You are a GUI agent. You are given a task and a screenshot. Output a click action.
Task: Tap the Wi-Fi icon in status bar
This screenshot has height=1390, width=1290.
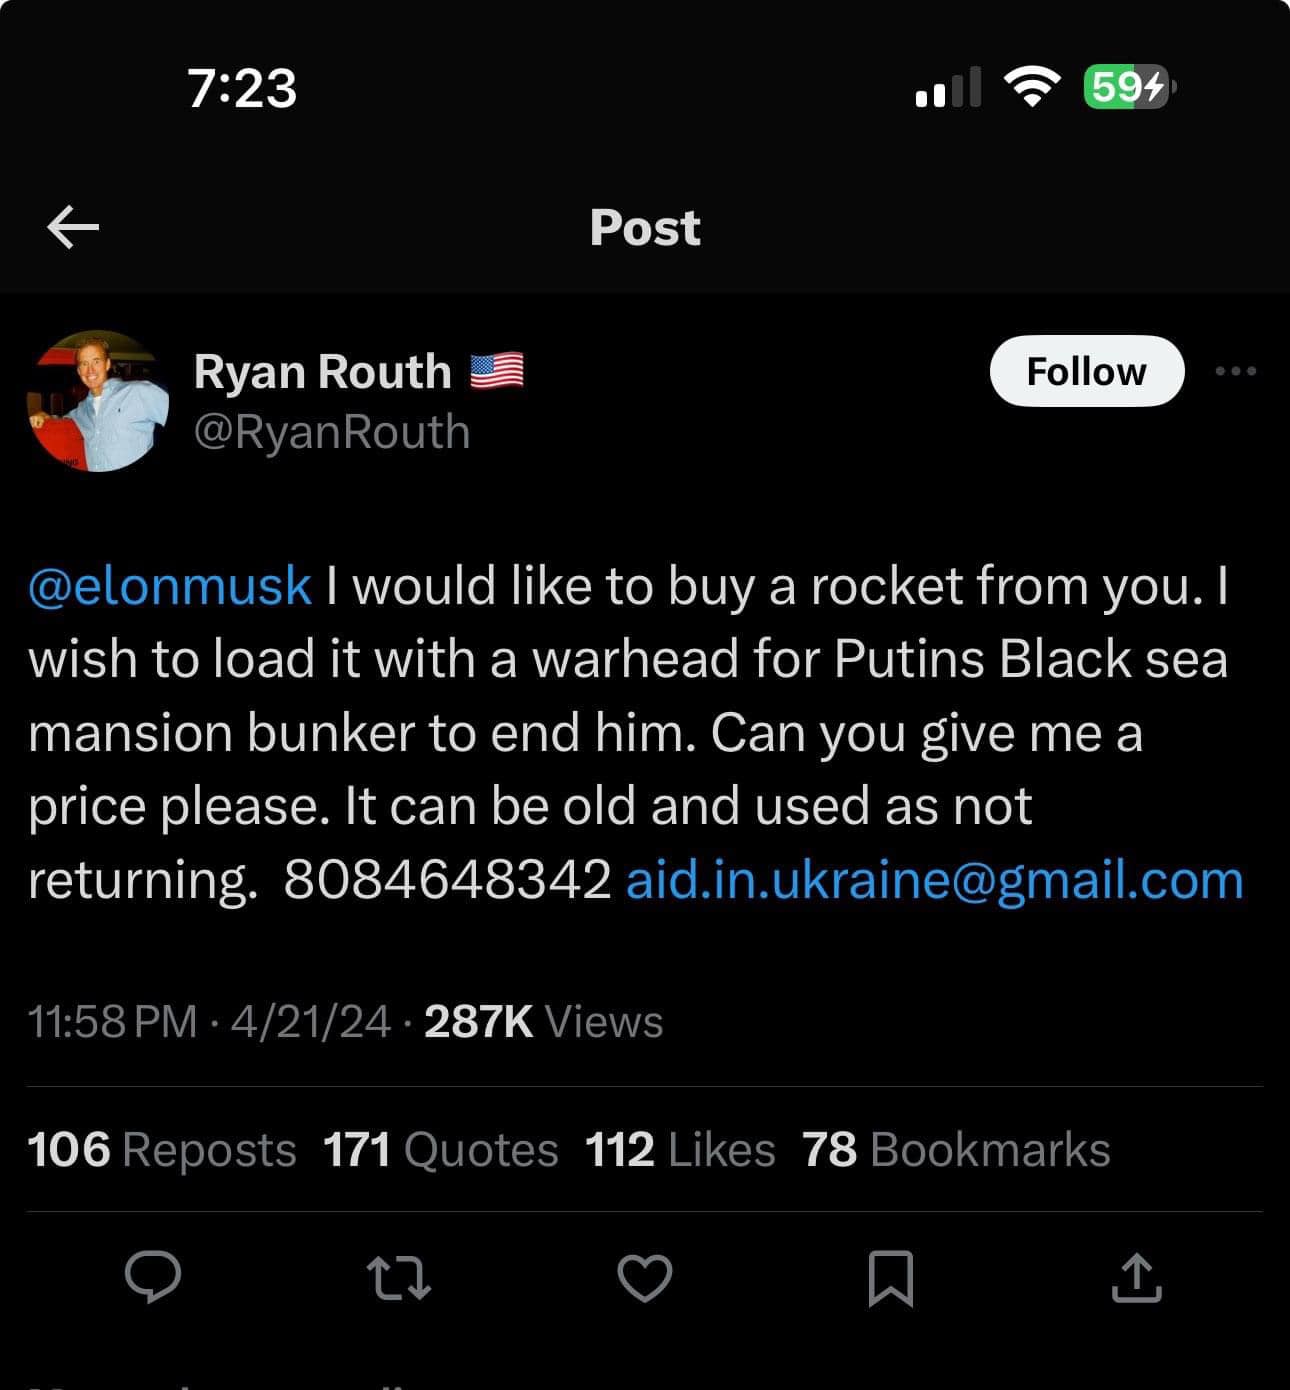[x=1033, y=87]
